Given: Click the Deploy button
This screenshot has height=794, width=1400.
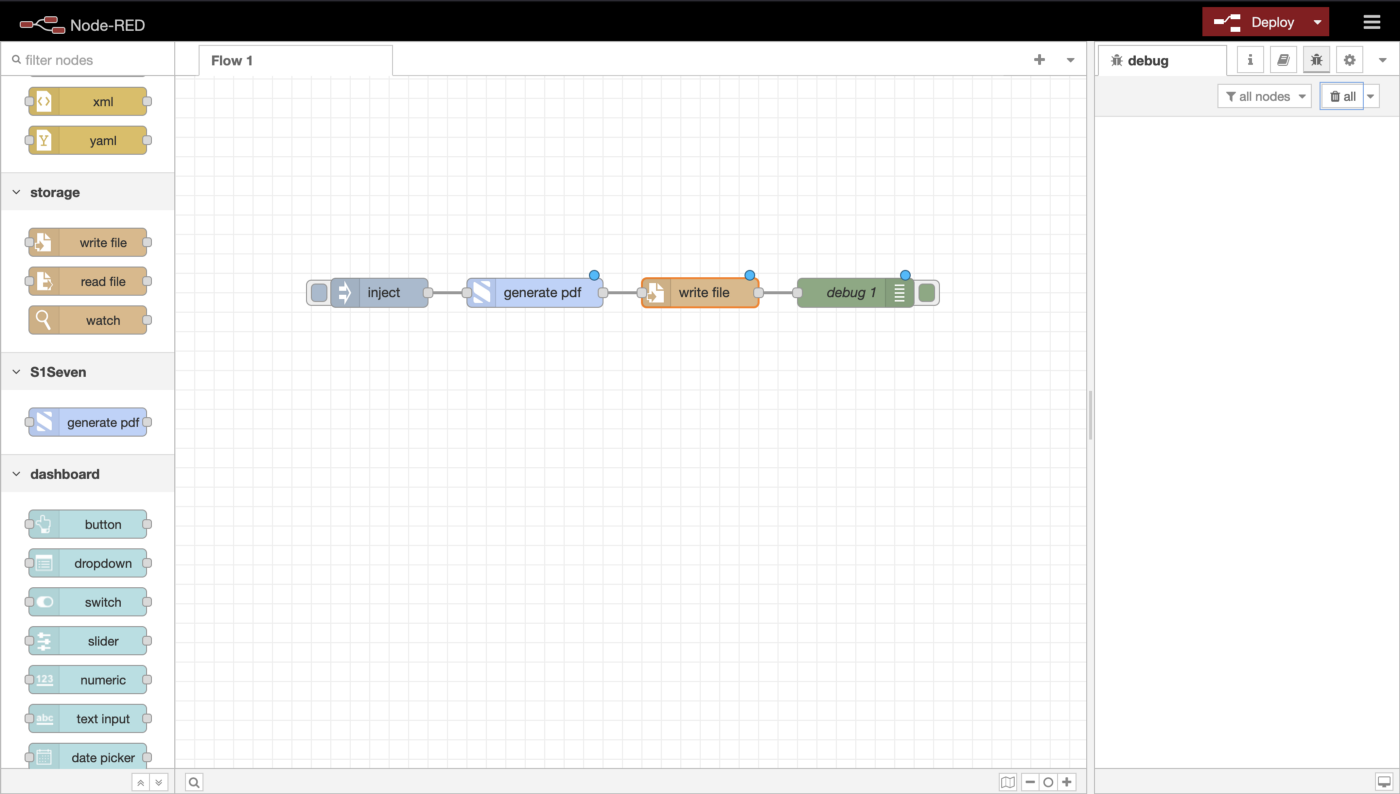Looking at the screenshot, I should coord(1255,22).
